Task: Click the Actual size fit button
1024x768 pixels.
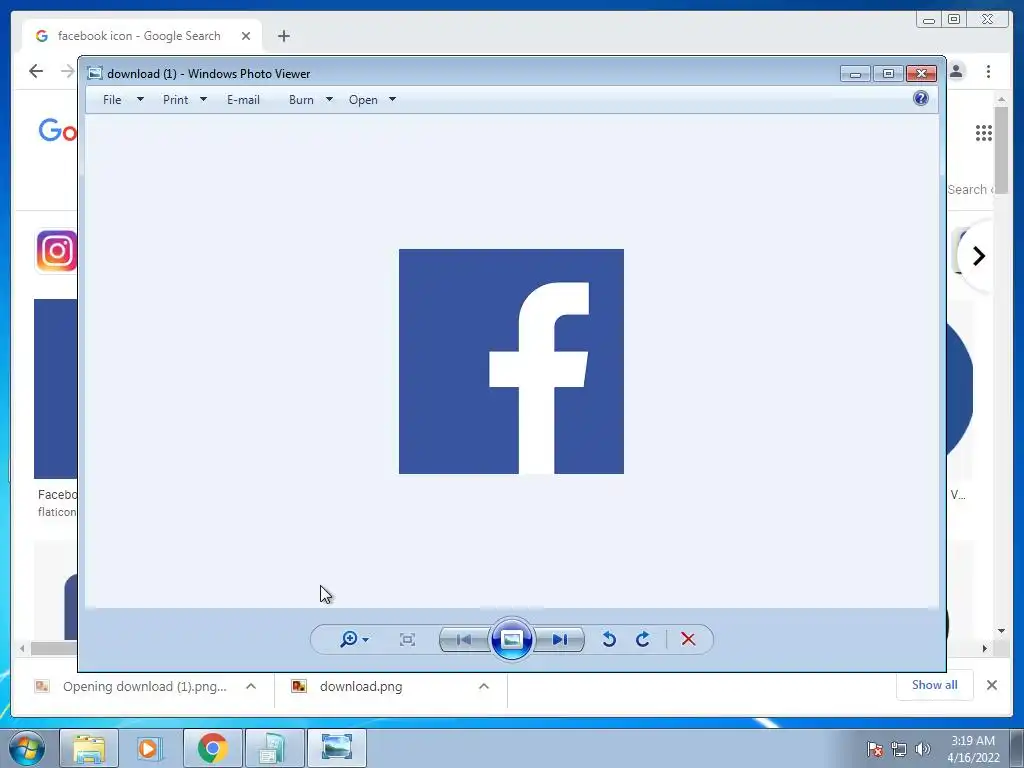Action: 407,639
